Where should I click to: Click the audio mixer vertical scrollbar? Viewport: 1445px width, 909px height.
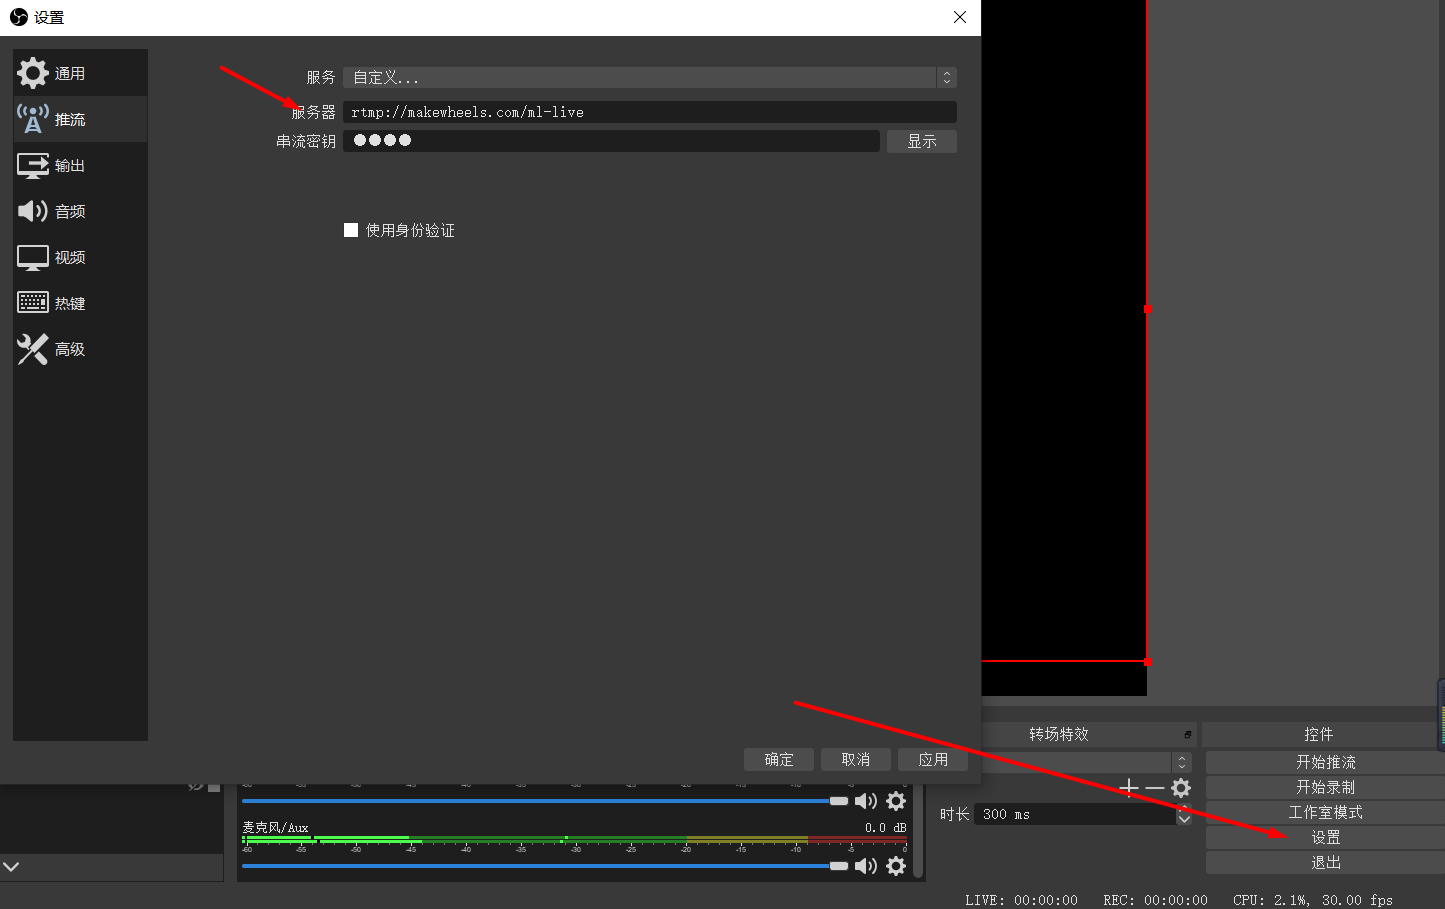pos(918,832)
